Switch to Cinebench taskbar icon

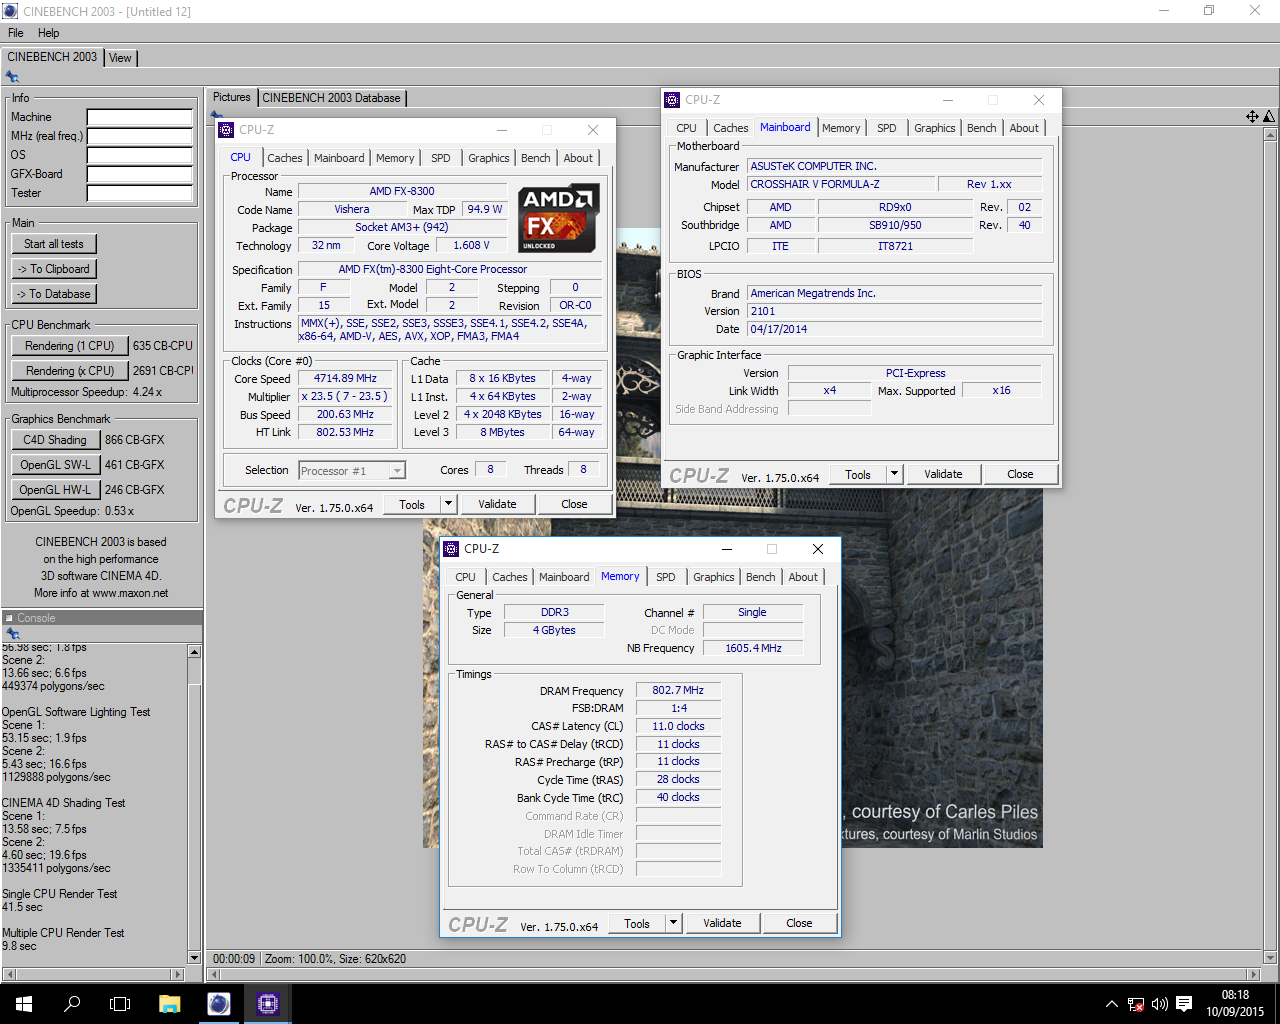(x=219, y=1004)
